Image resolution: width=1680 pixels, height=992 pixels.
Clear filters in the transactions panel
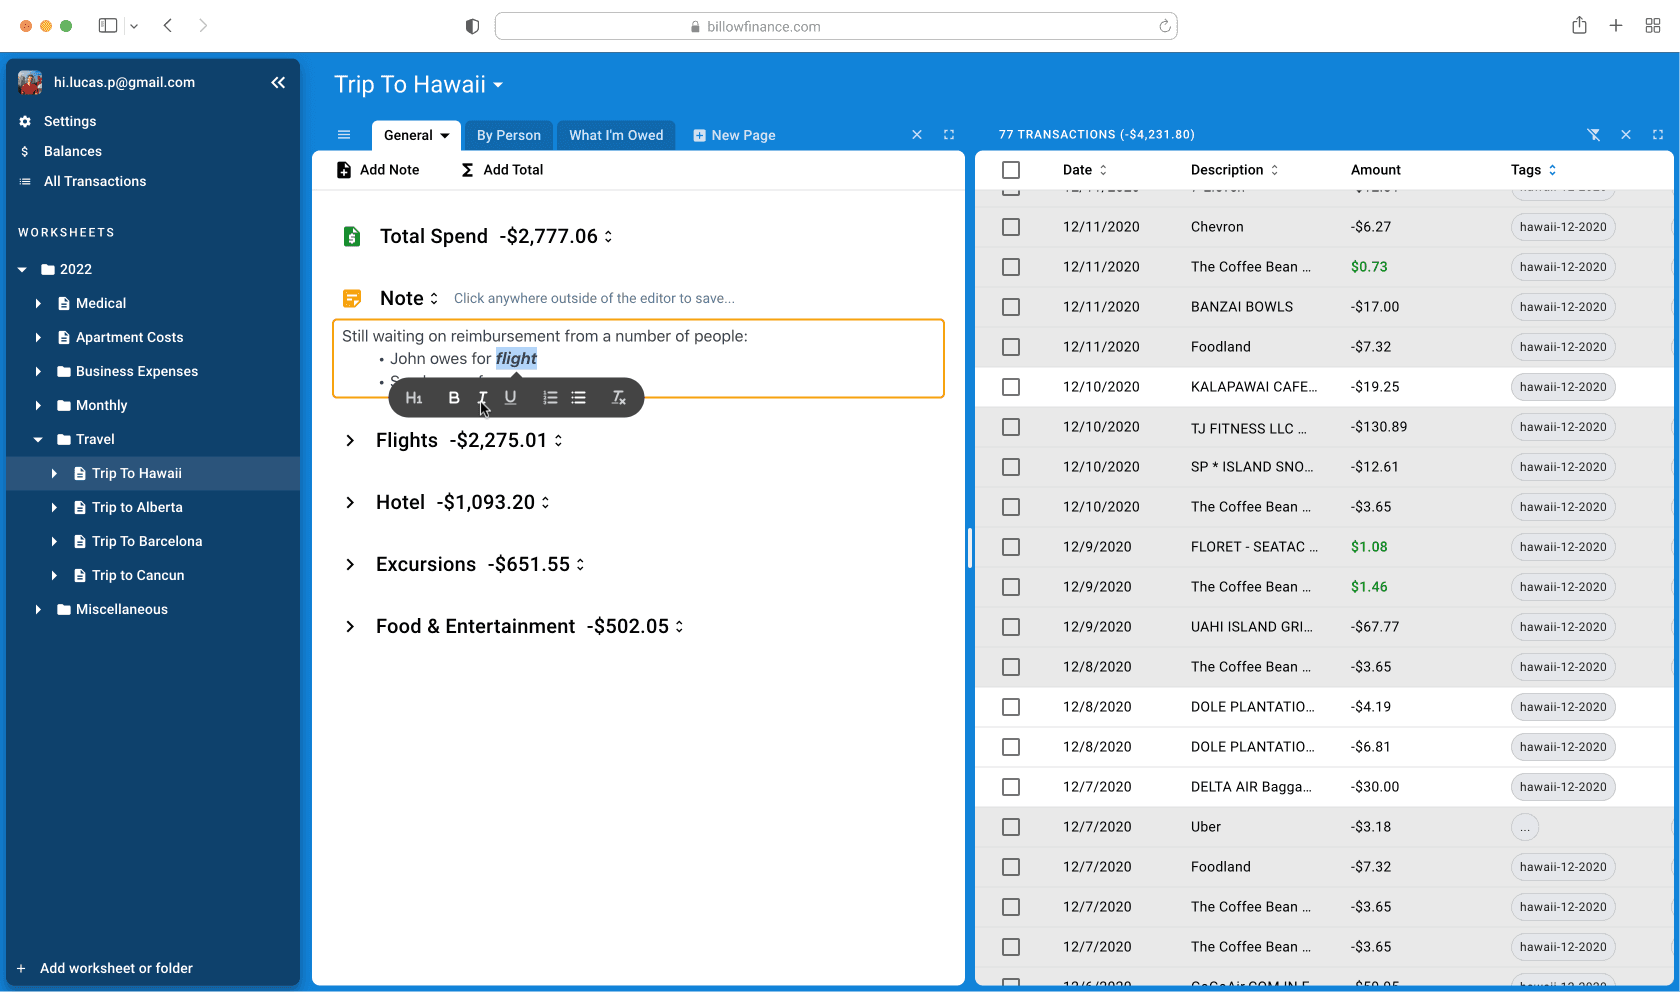[x=1594, y=135]
